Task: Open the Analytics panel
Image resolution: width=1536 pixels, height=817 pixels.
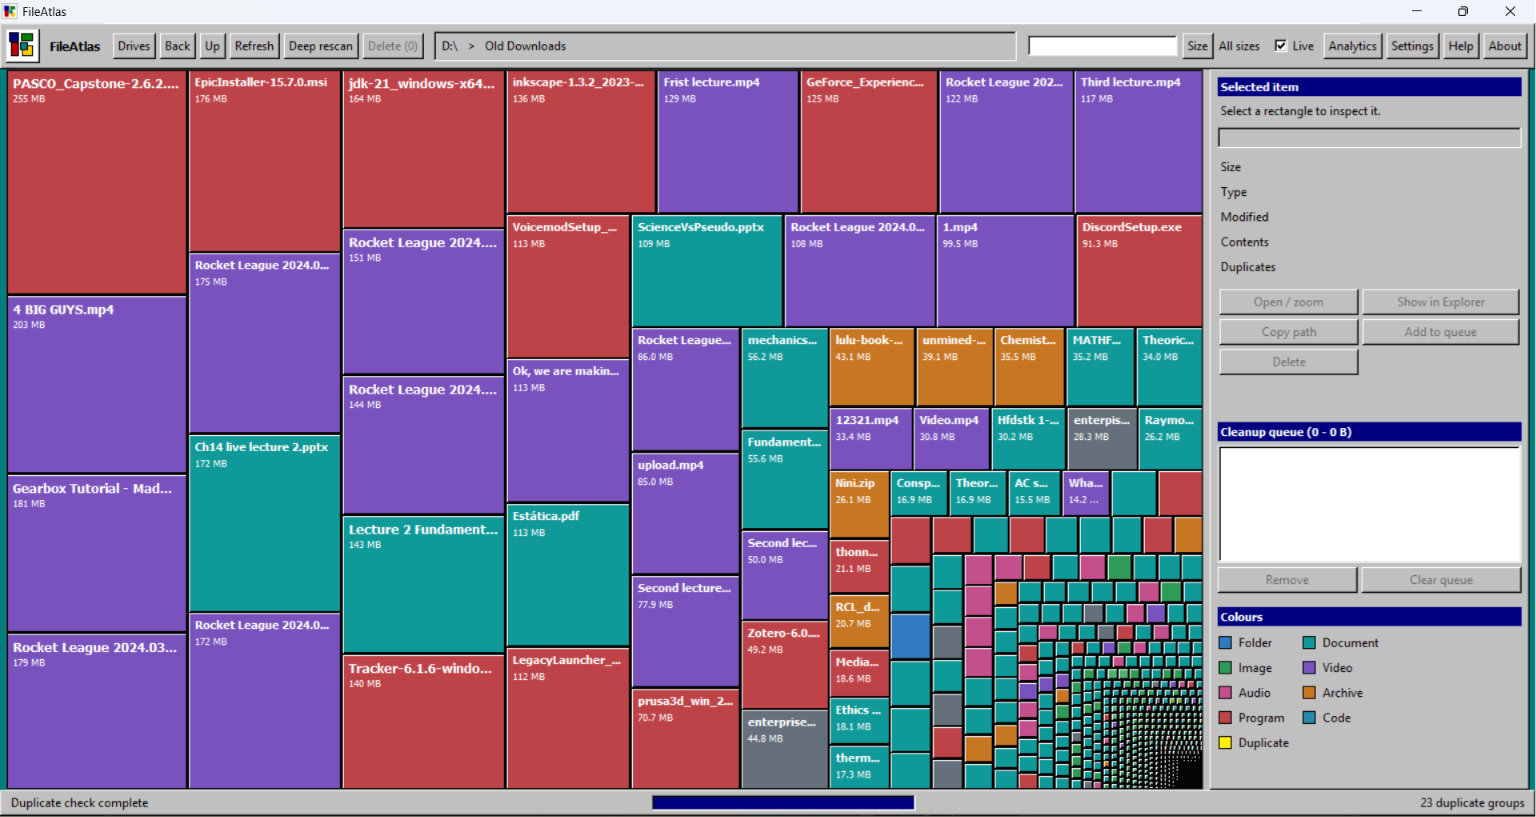Action: coord(1352,46)
